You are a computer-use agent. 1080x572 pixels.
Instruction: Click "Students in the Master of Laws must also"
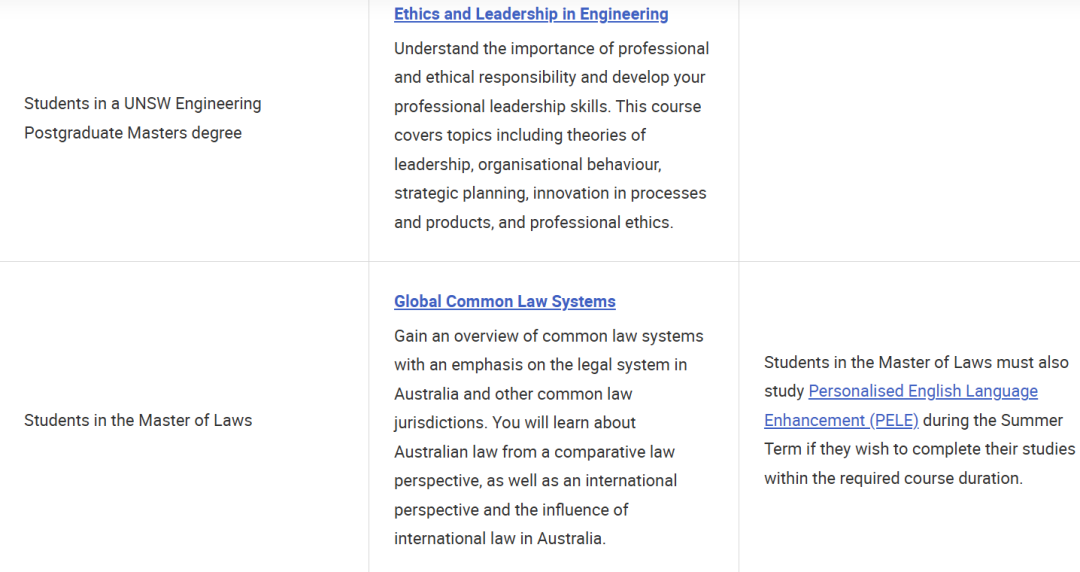916,362
